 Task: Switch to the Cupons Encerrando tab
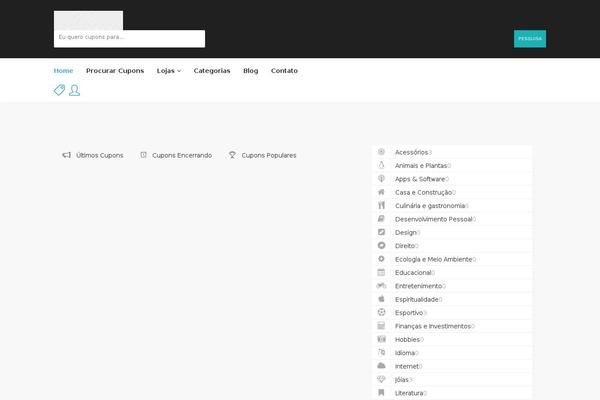point(176,155)
